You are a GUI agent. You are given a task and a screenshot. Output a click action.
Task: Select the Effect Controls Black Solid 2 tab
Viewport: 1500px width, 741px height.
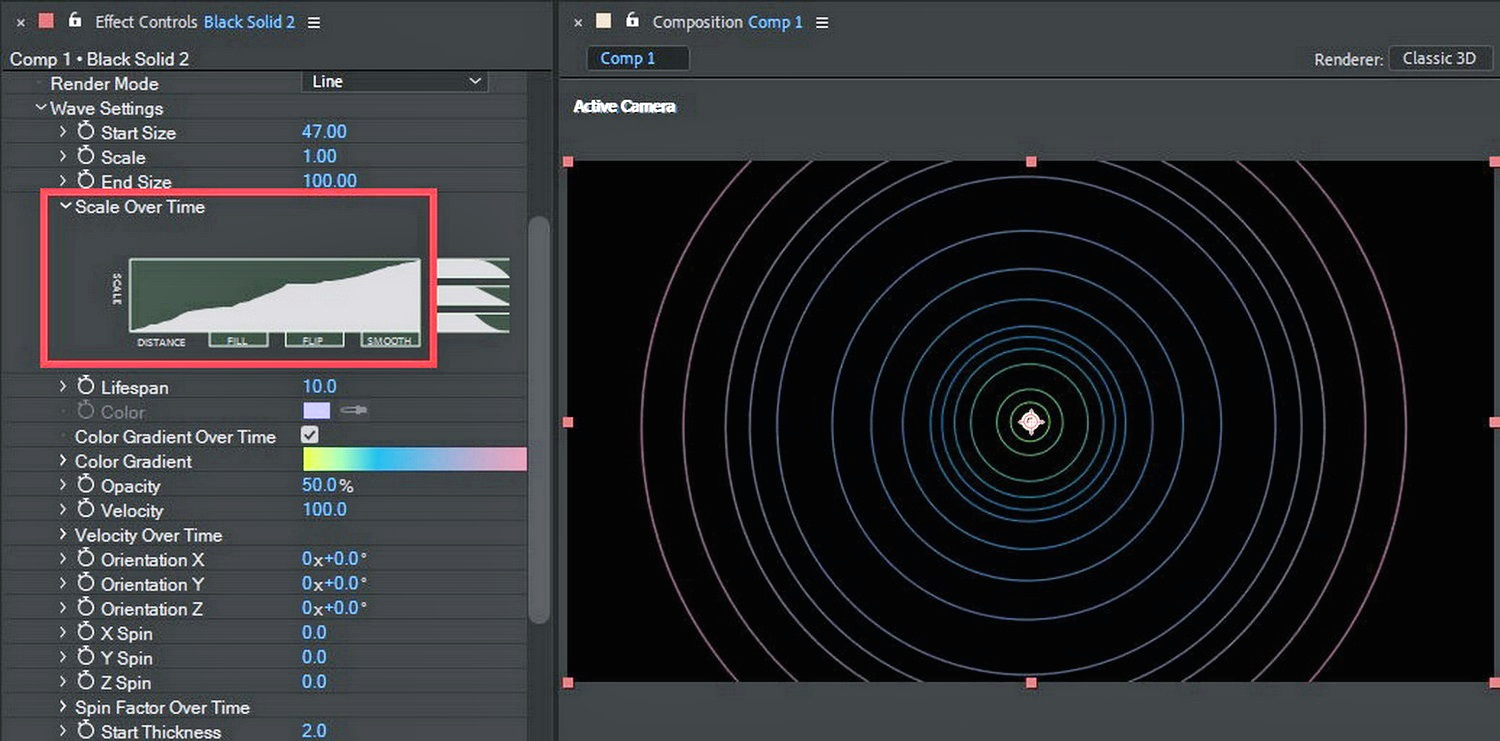[x=195, y=22]
